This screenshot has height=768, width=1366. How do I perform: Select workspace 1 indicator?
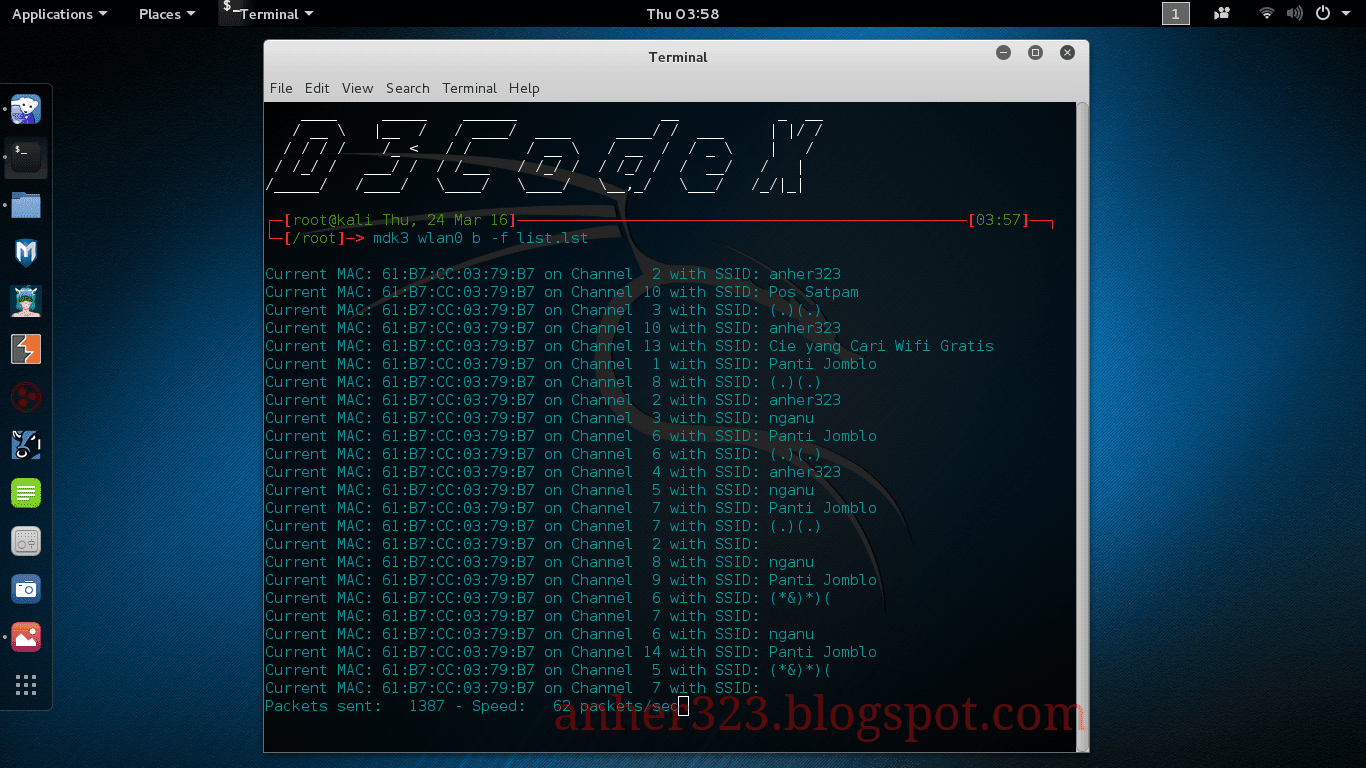1174,13
